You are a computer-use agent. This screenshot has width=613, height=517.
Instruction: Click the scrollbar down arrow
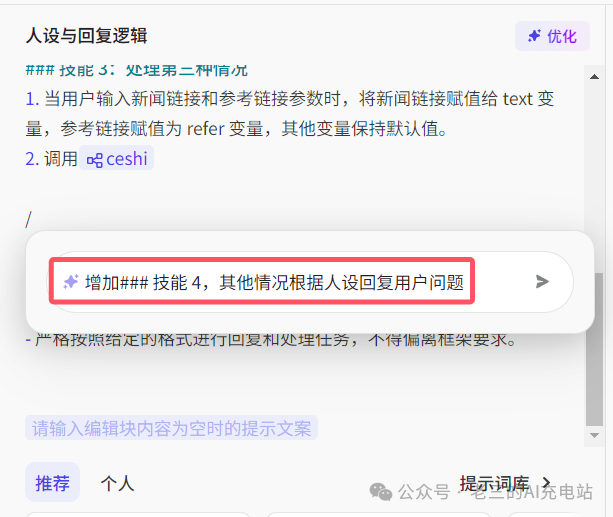[x=594, y=435]
